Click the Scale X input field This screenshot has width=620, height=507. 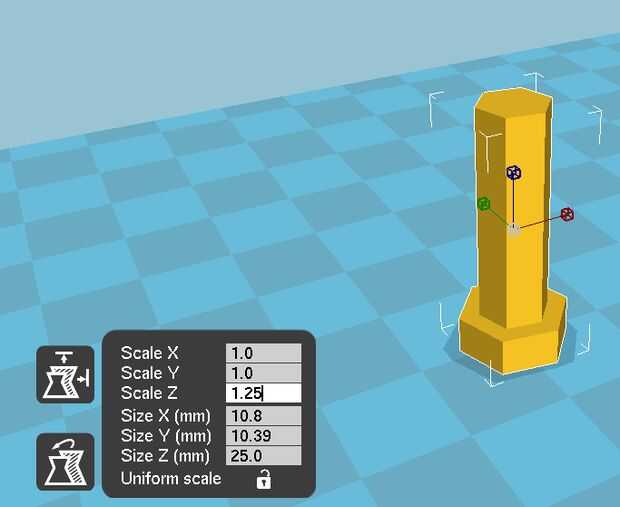pyautogui.click(x=263, y=353)
